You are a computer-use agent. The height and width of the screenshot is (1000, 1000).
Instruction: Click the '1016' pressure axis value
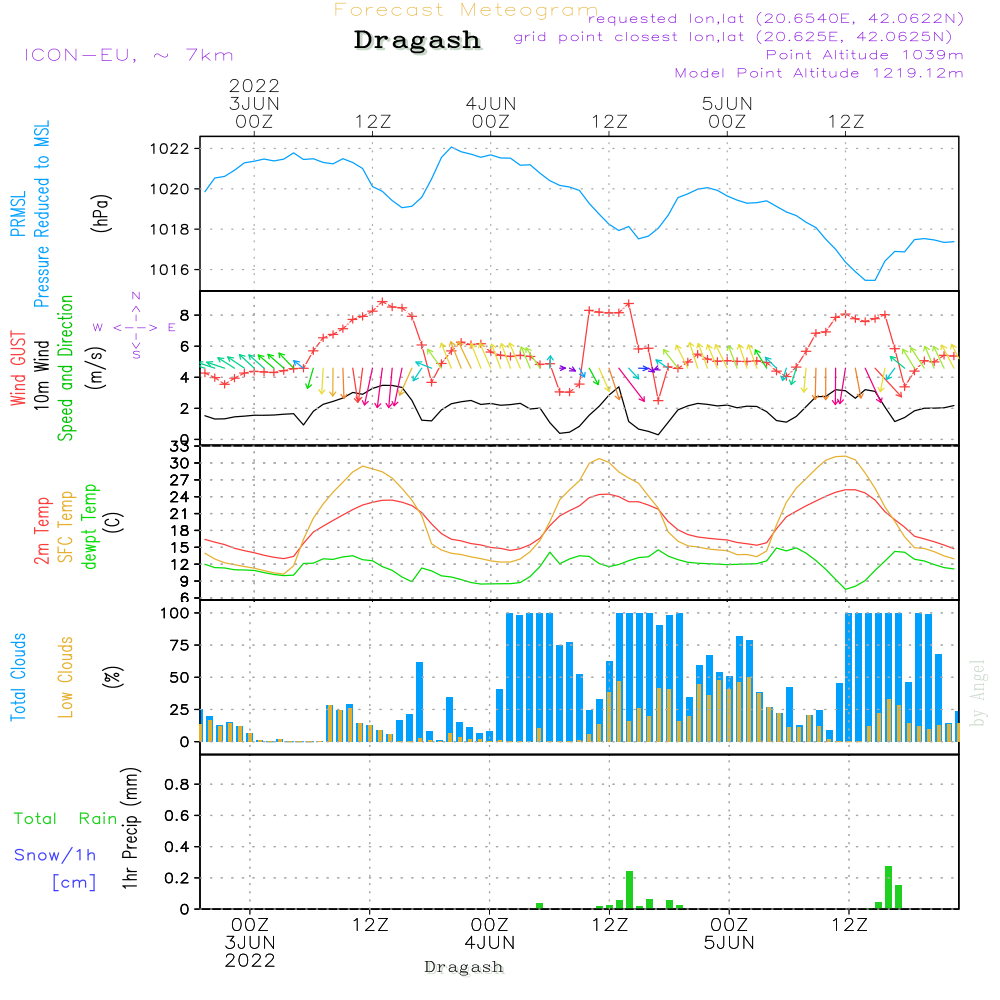170,270
